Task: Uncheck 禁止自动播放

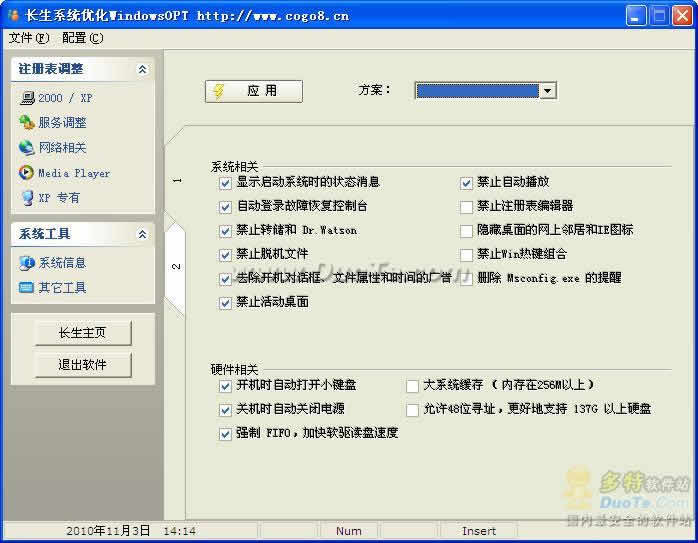Action: [467, 183]
